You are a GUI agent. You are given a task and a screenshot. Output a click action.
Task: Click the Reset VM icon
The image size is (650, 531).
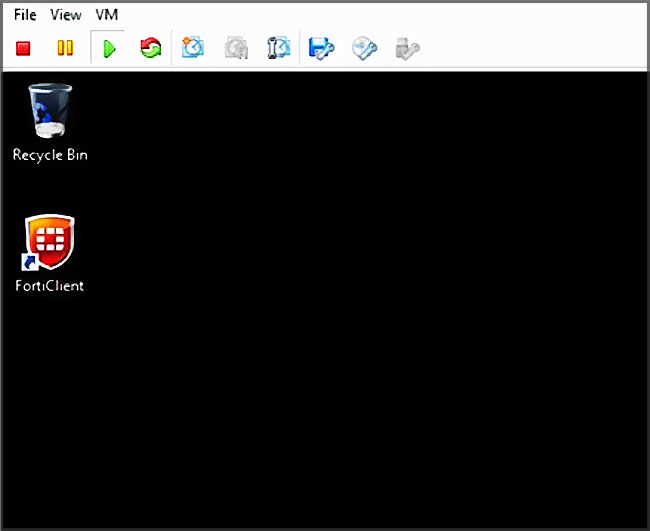point(150,48)
